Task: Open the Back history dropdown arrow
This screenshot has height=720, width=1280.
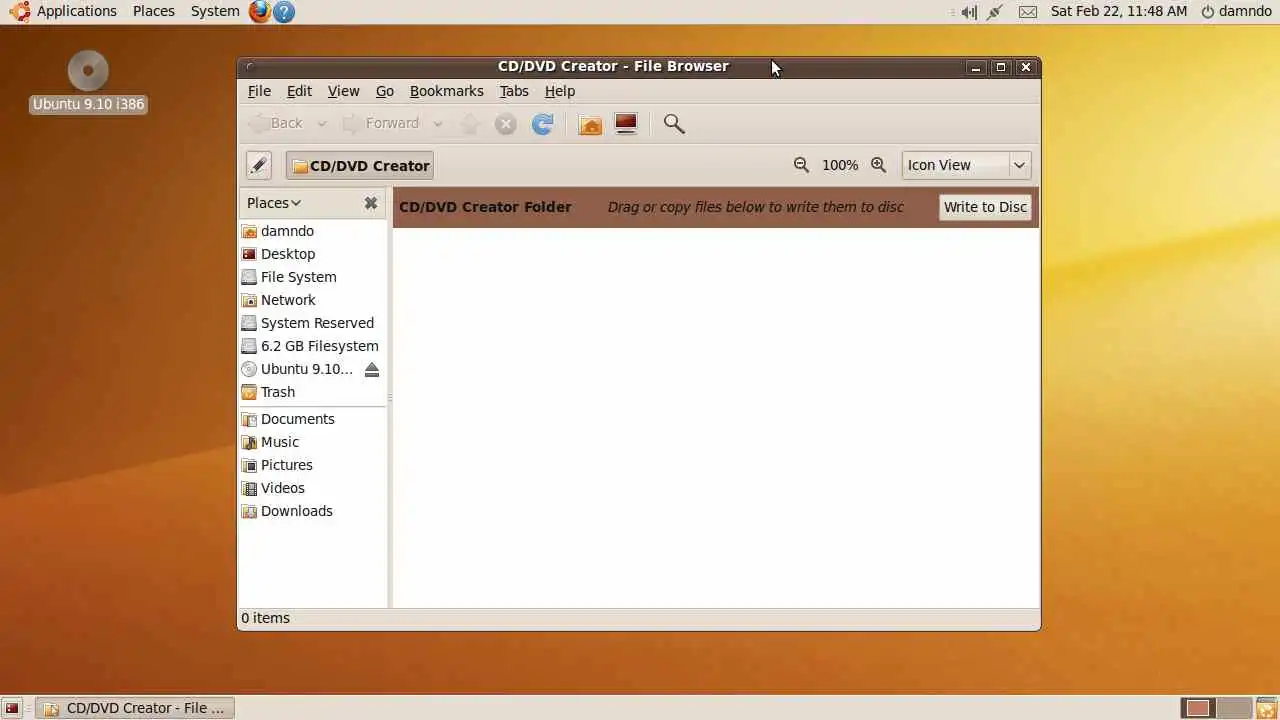Action: tap(321, 124)
